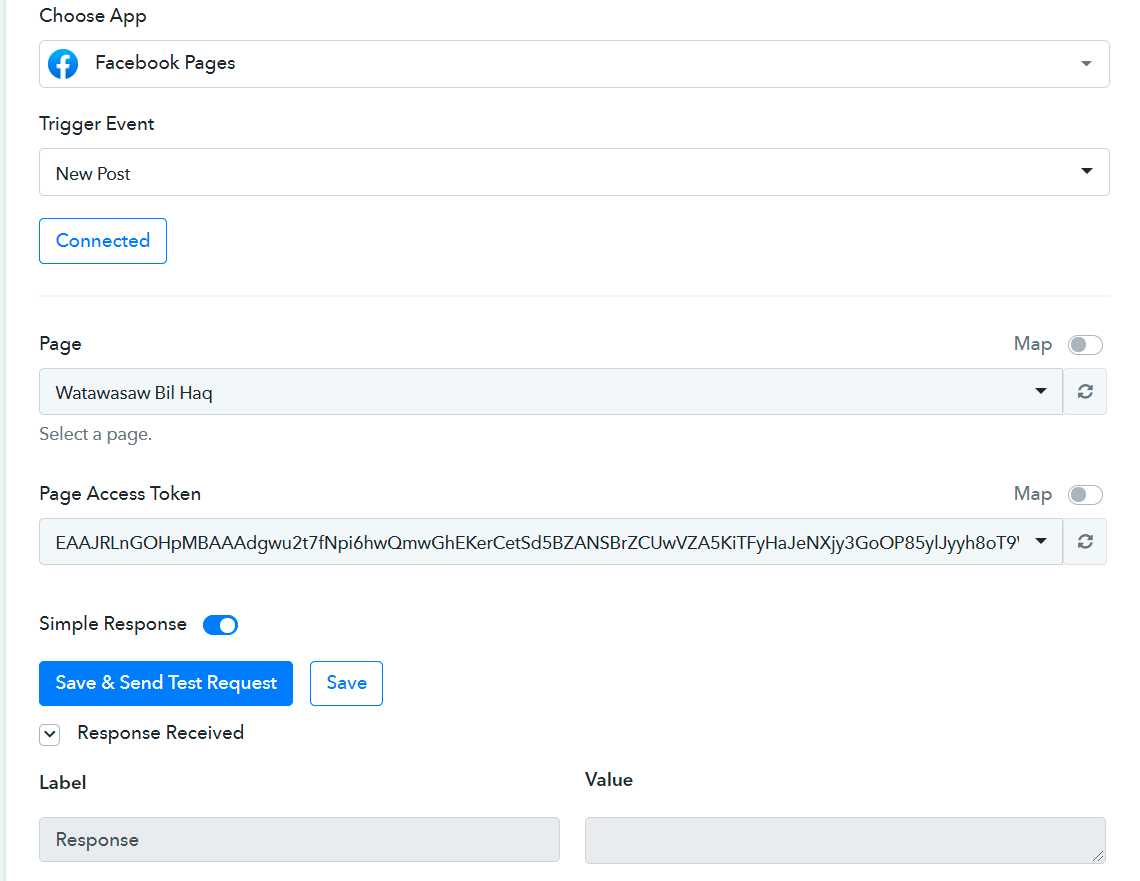Click the Connected button
The width and height of the screenshot is (1140, 881).
click(x=103, y=241)
